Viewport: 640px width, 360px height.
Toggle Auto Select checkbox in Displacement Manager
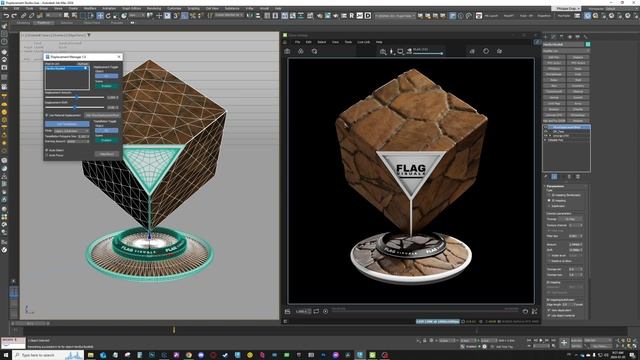click(47, 150)
